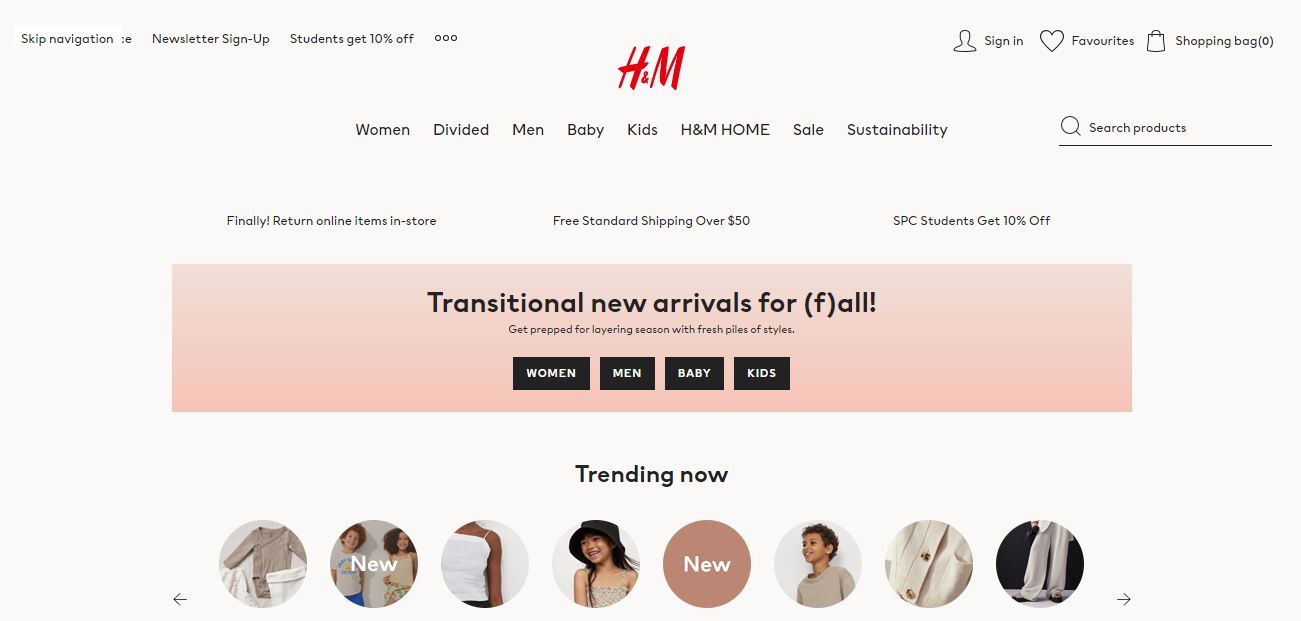This screenshot has width=1301, height=621.
Task: Show previous trending items with left arrow
Action: [180, 599]
